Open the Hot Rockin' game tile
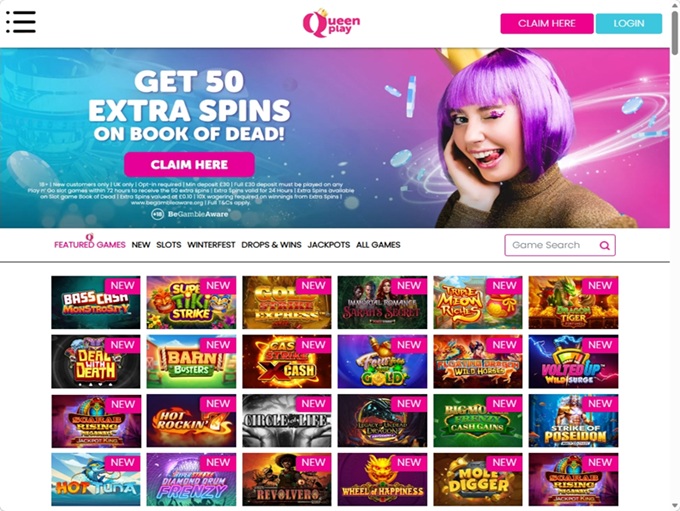The width and height of the screenshot is (680, 511). tap(191, 421)
